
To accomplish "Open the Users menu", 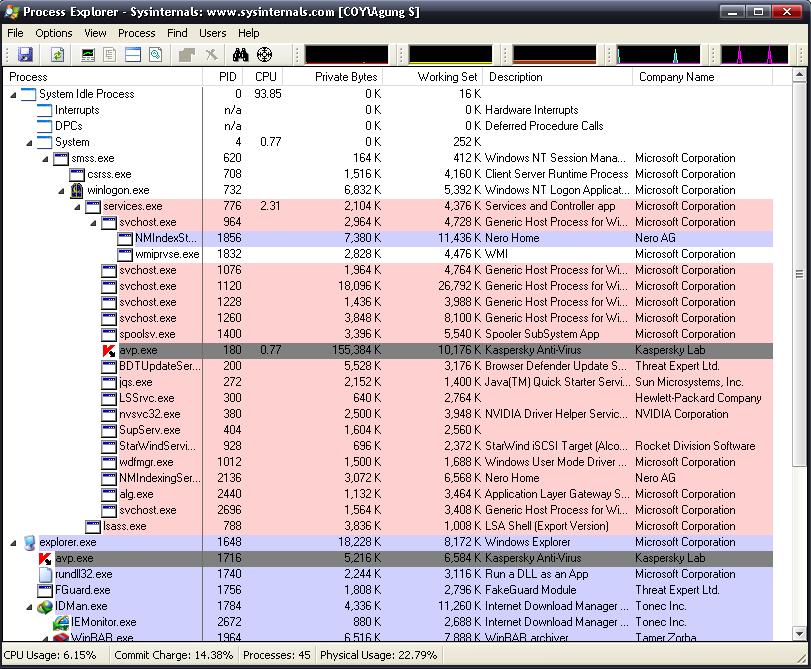I will (x=213, y=33).
